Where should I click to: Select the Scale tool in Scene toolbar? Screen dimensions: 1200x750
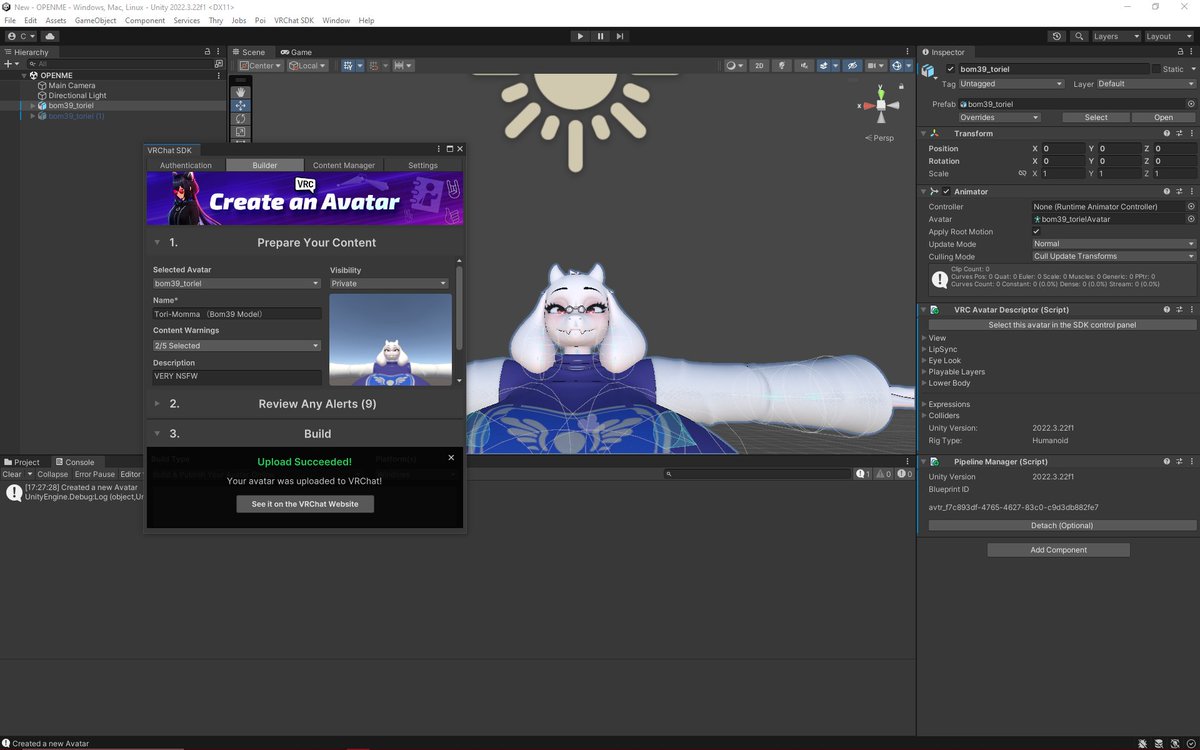(240, 131)
